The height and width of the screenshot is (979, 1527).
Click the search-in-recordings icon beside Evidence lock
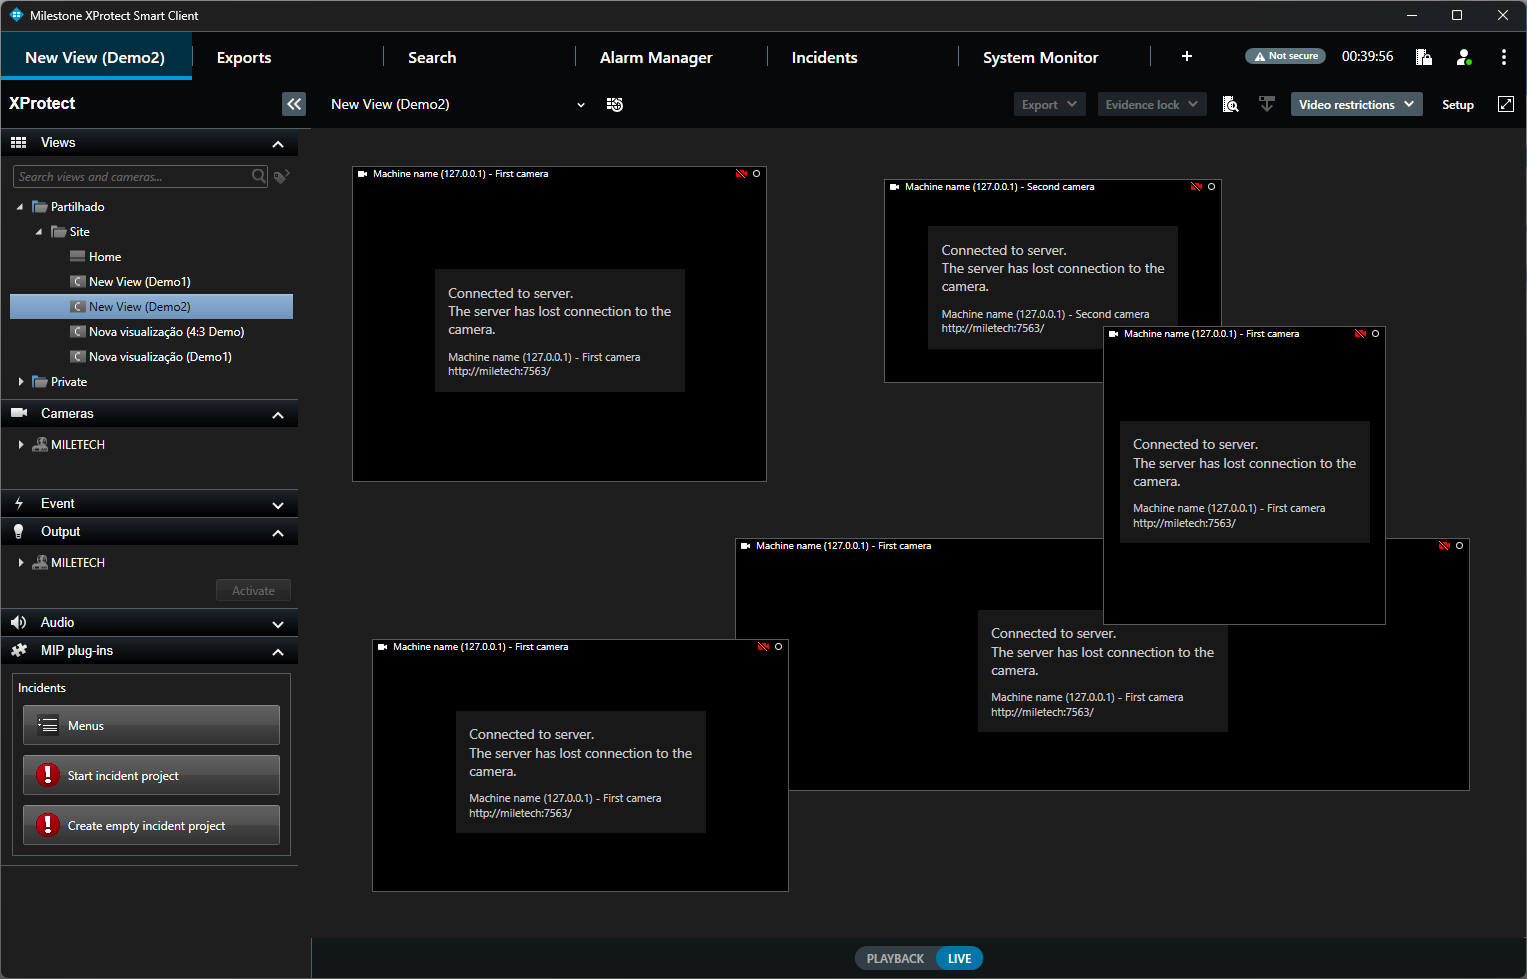pos(1231,104)
